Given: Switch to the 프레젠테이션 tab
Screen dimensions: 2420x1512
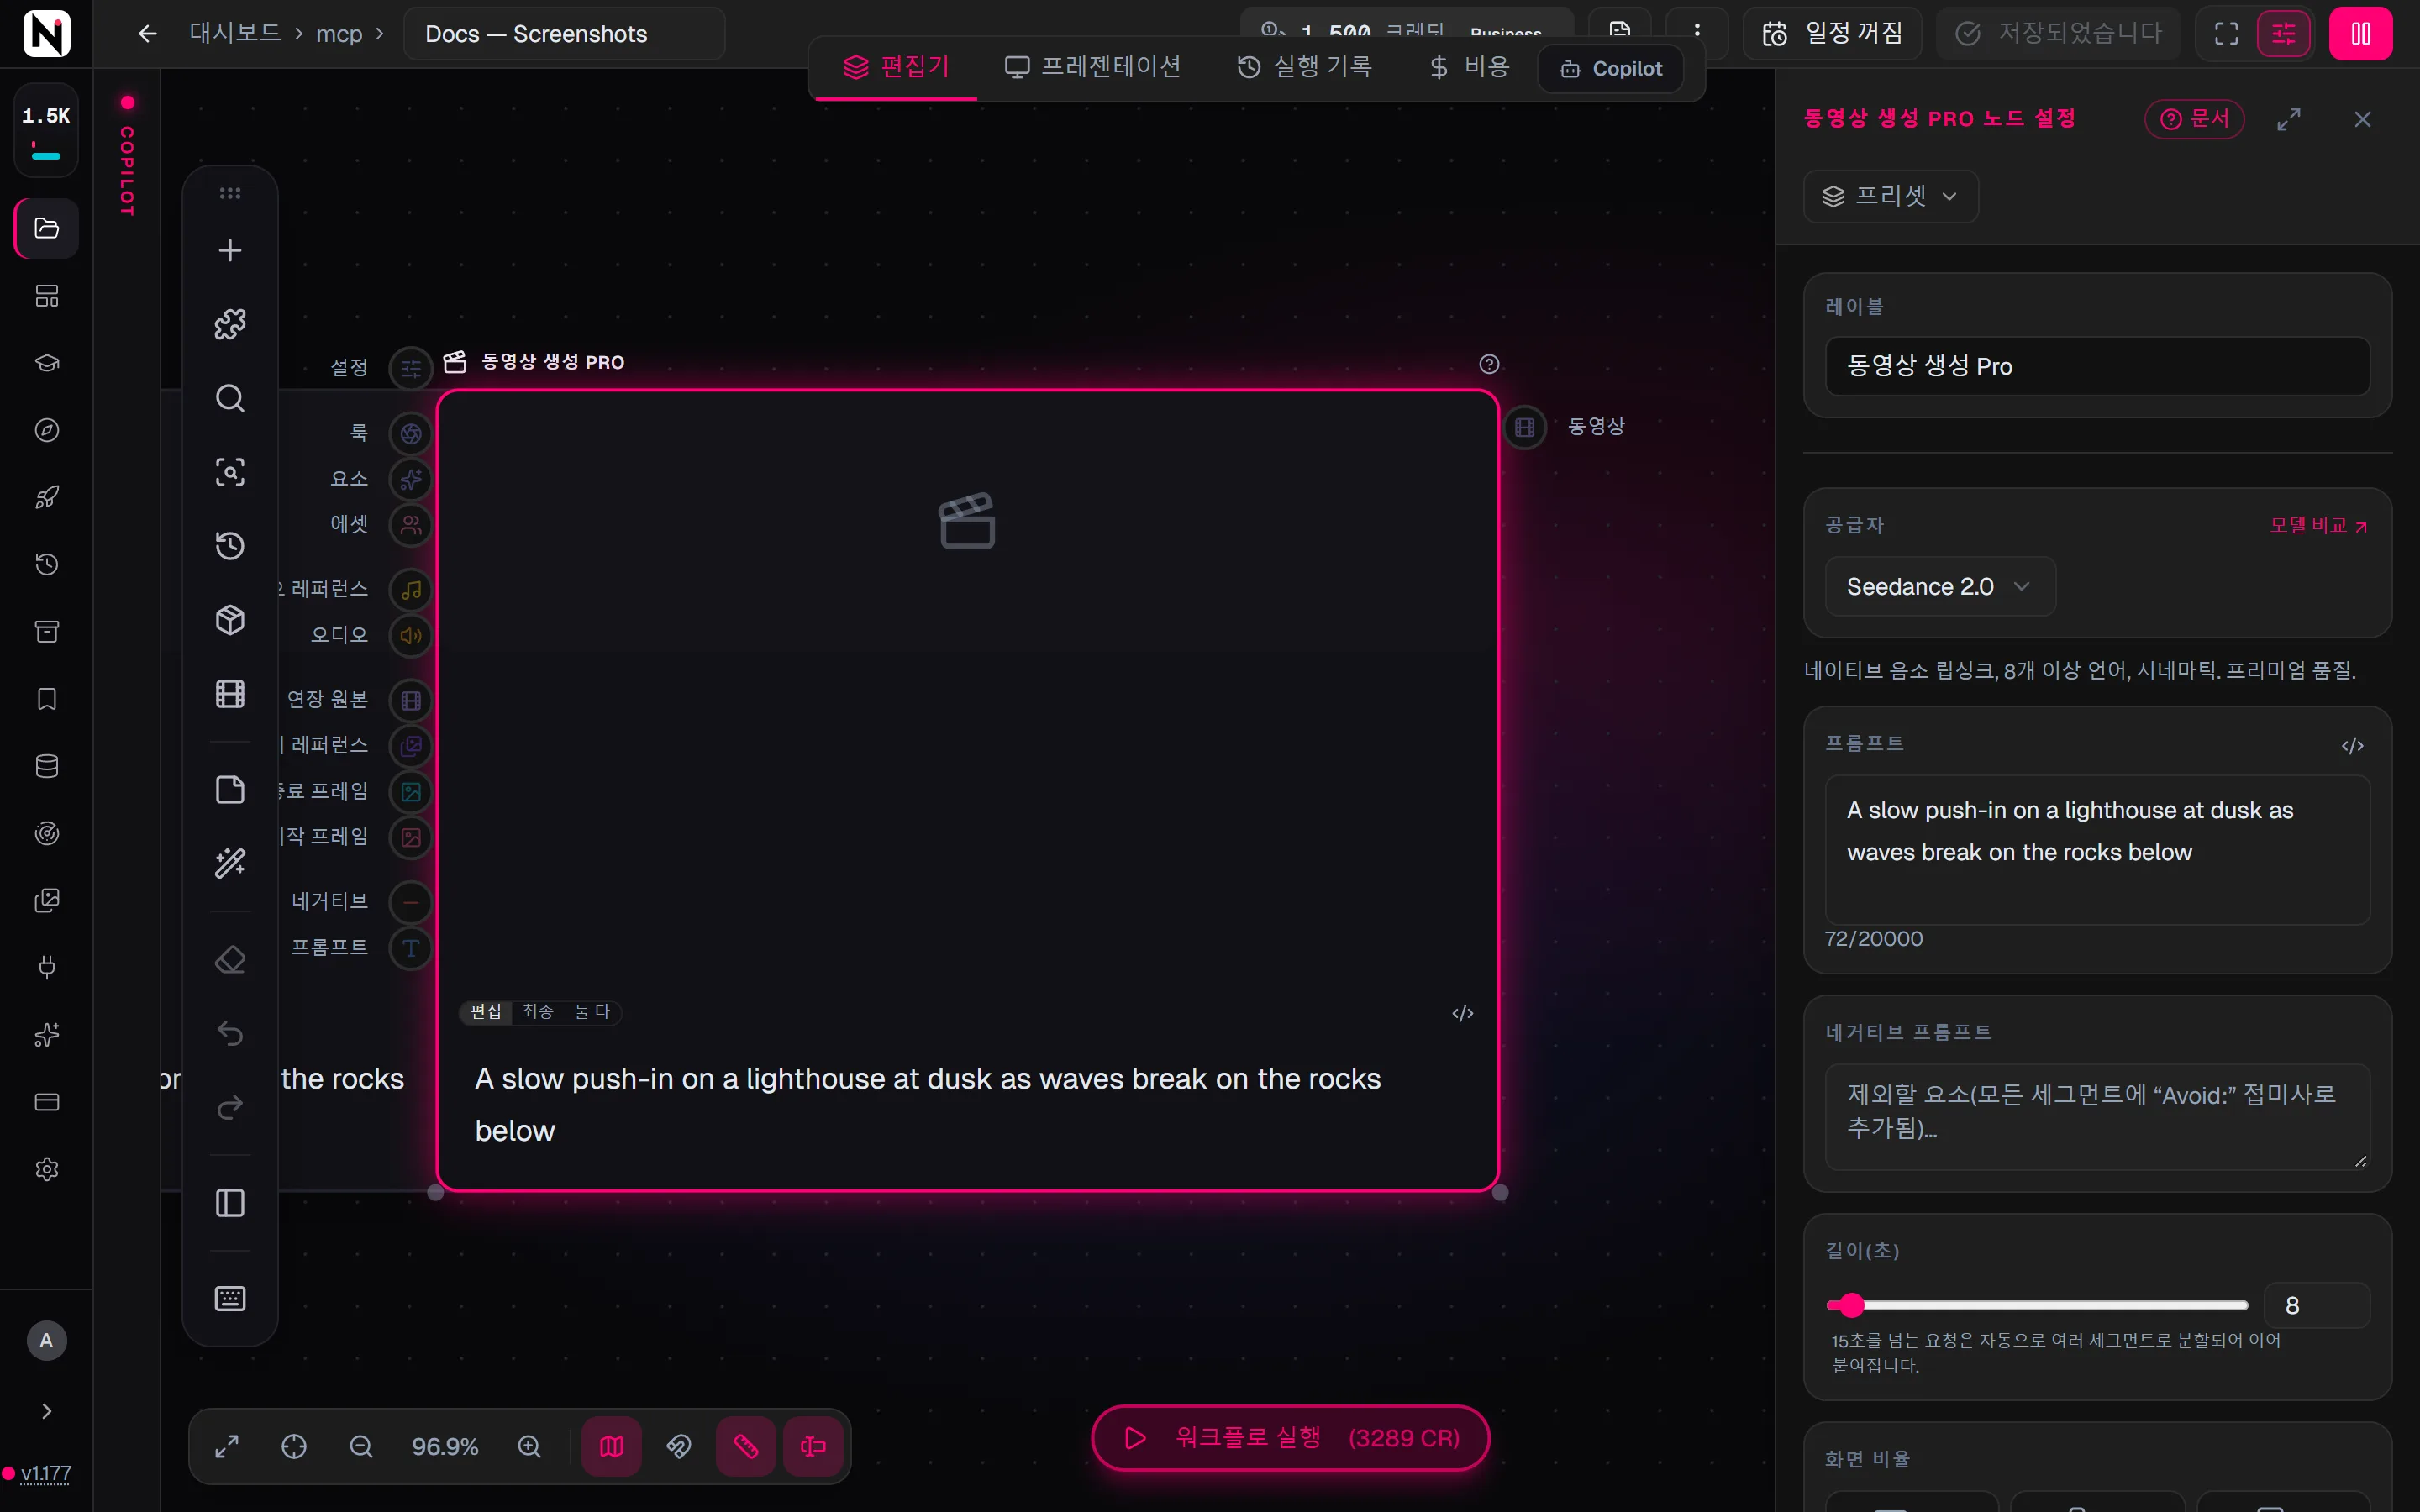Looking at the screenshot, I should (x=1093, y=67).
